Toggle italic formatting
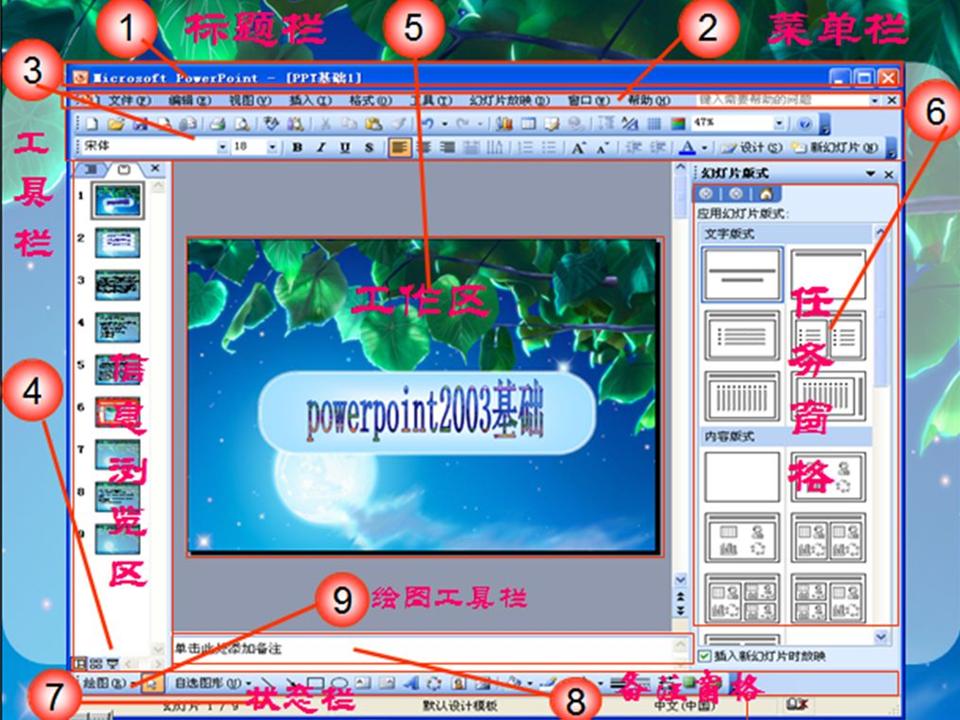The width and height of the screenshot is (960, 720). point(321,148)
